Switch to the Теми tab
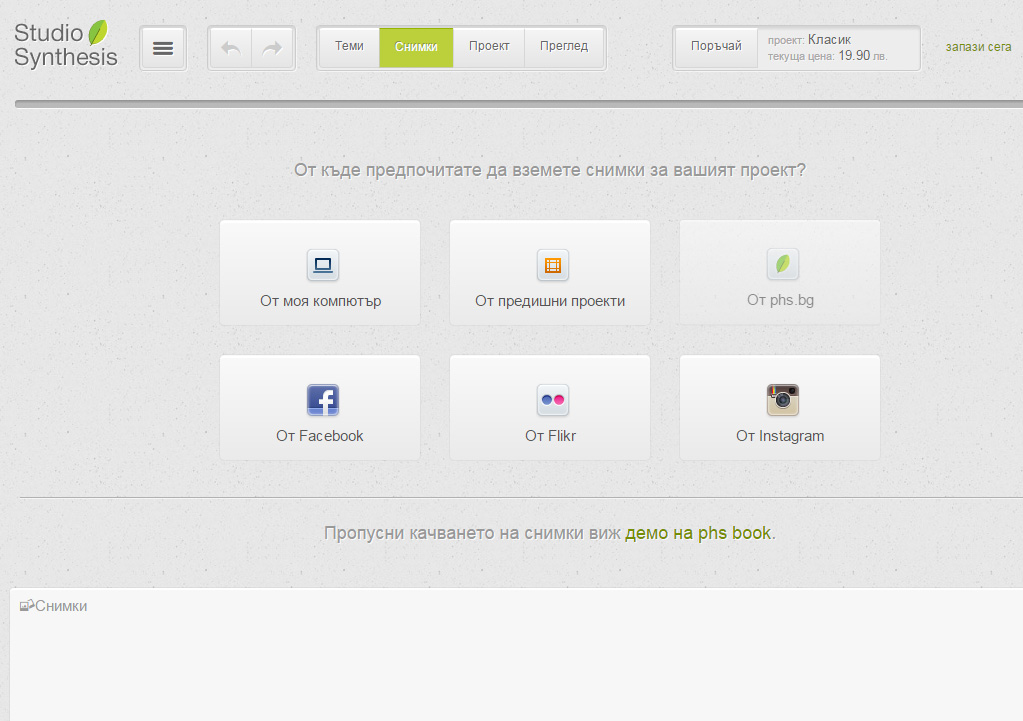 click(349, 46)
